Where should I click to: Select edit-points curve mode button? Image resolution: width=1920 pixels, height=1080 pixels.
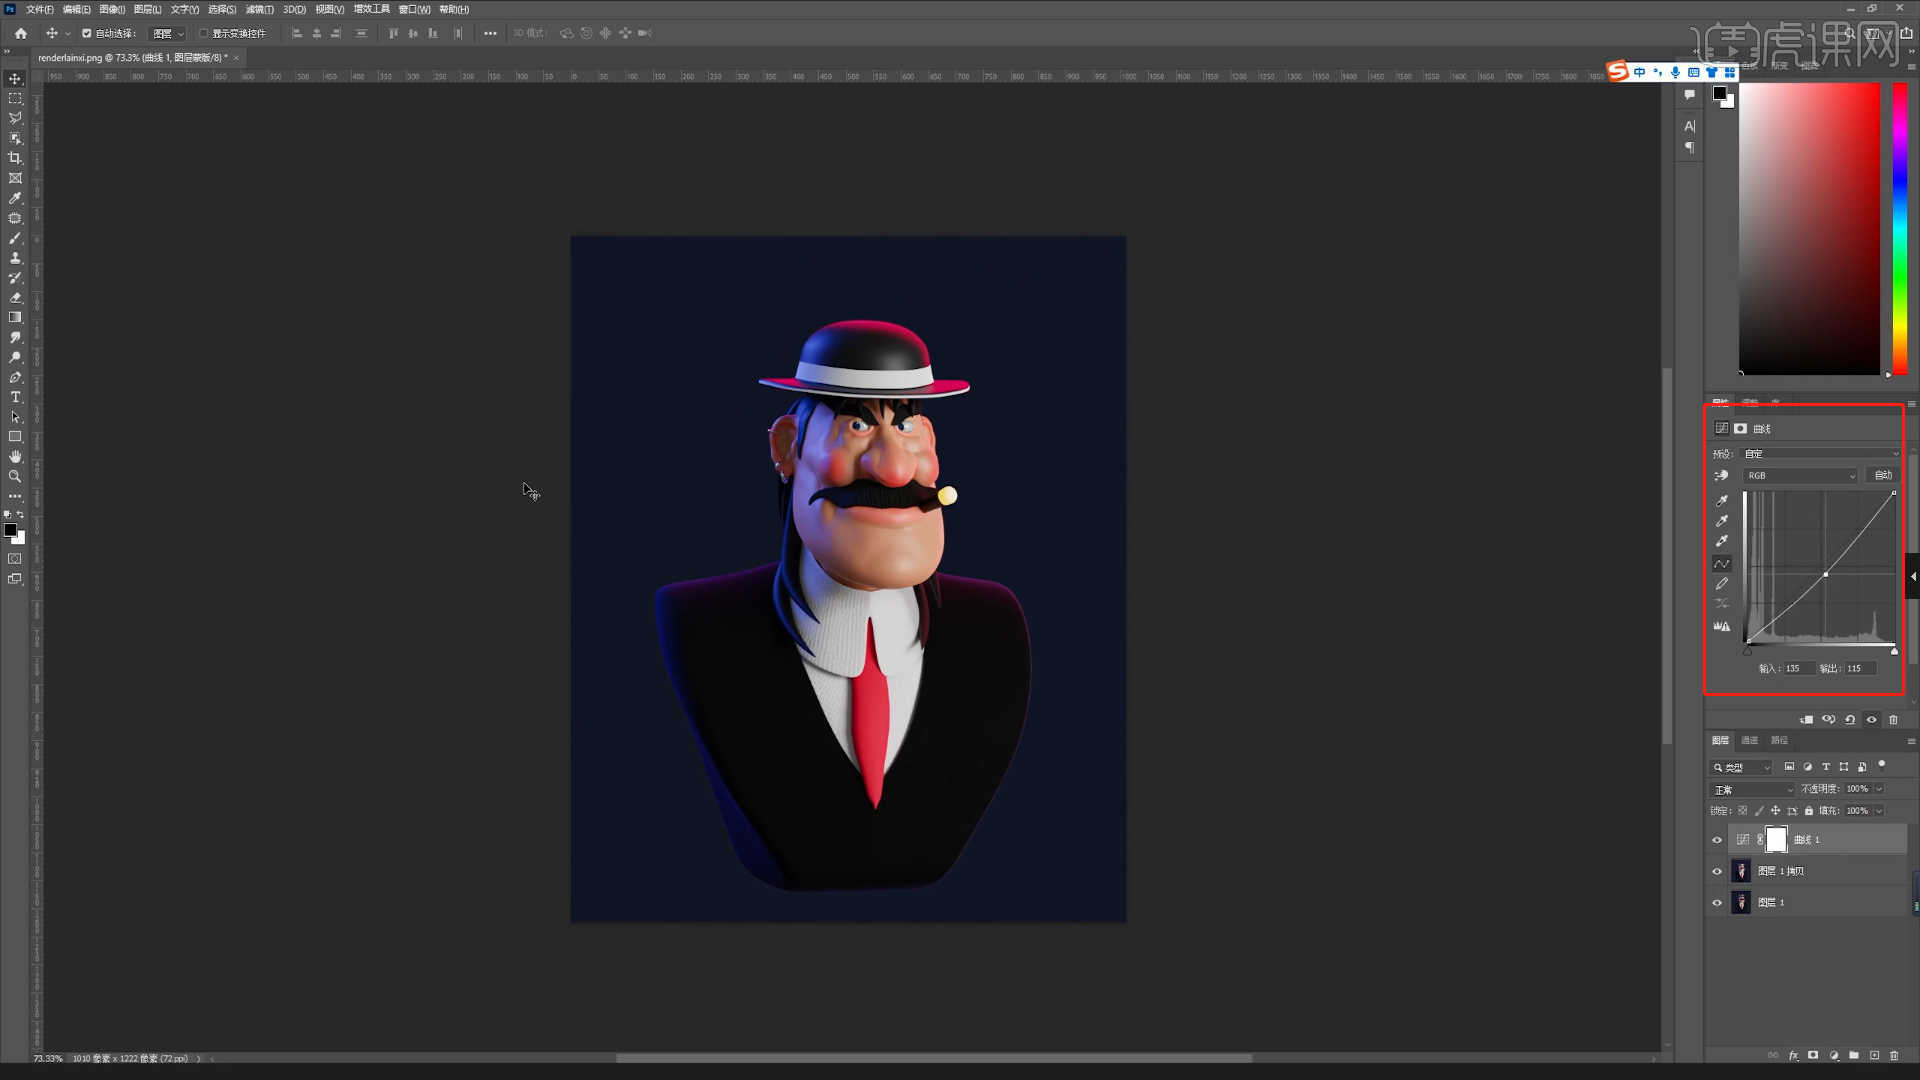[1722, 564]
